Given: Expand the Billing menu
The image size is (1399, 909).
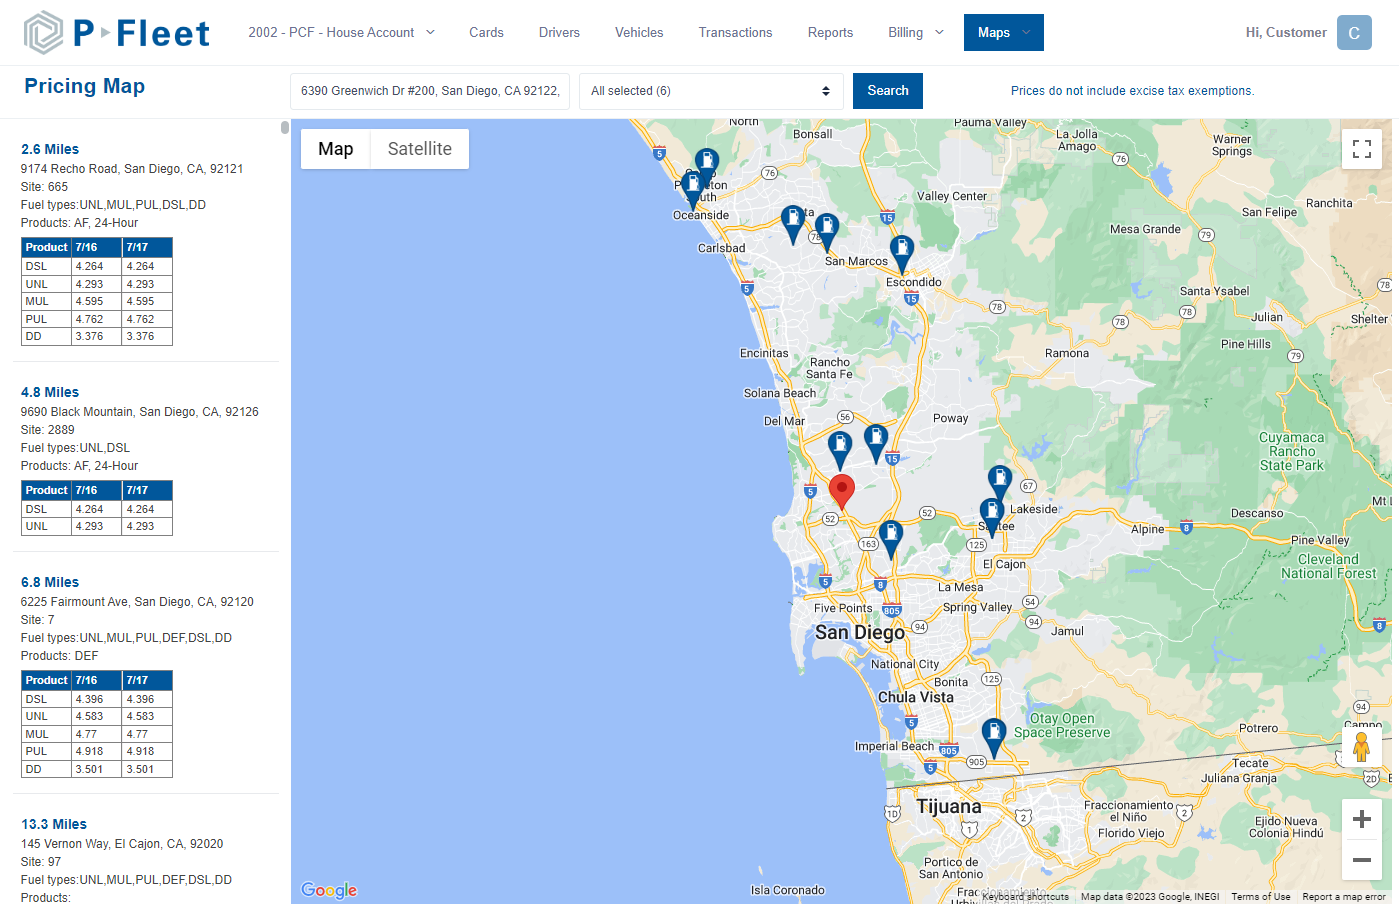Looking at the screenshot, I should [x=915, y=32].
